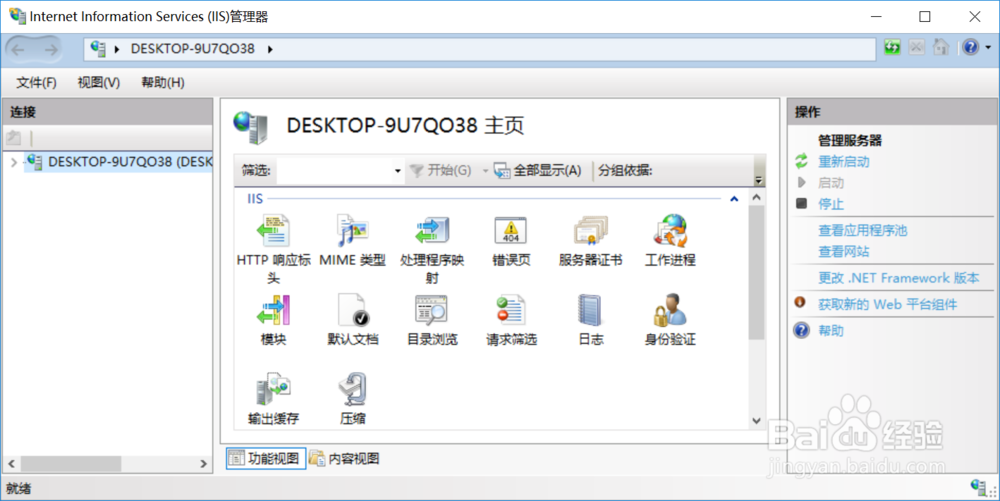Open the 服务器证书 icon

click(591, 231)
